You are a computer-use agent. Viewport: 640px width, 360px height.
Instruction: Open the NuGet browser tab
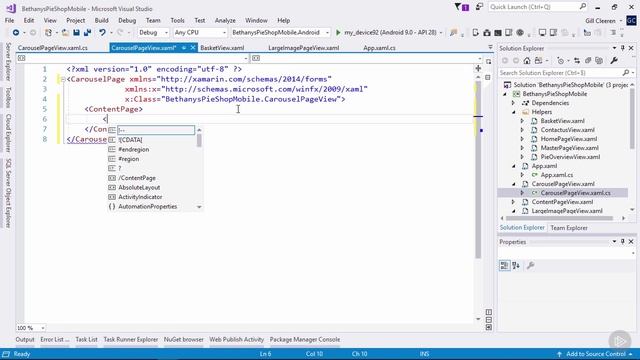(184, 339)
